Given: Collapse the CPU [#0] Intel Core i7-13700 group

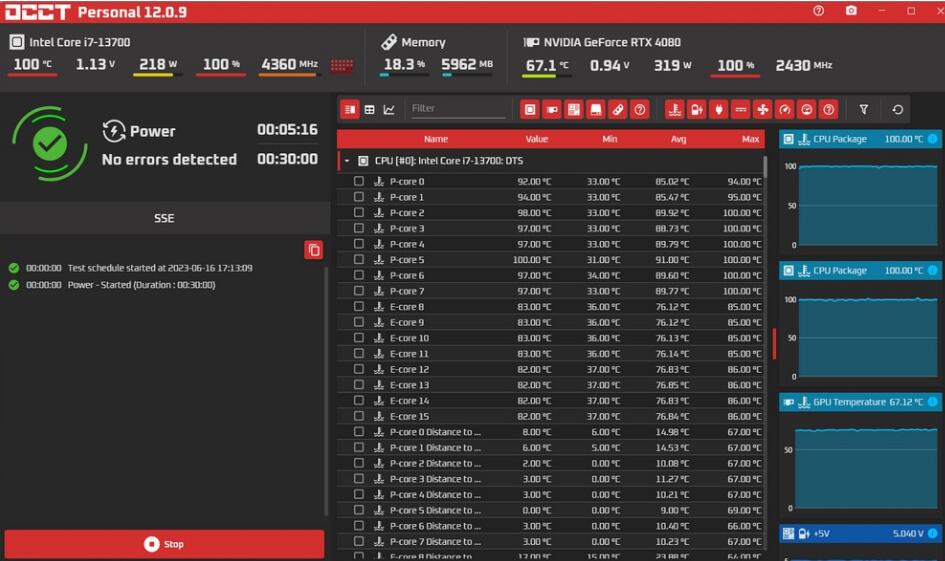Looking at the screenshot, I should point(346,160).
